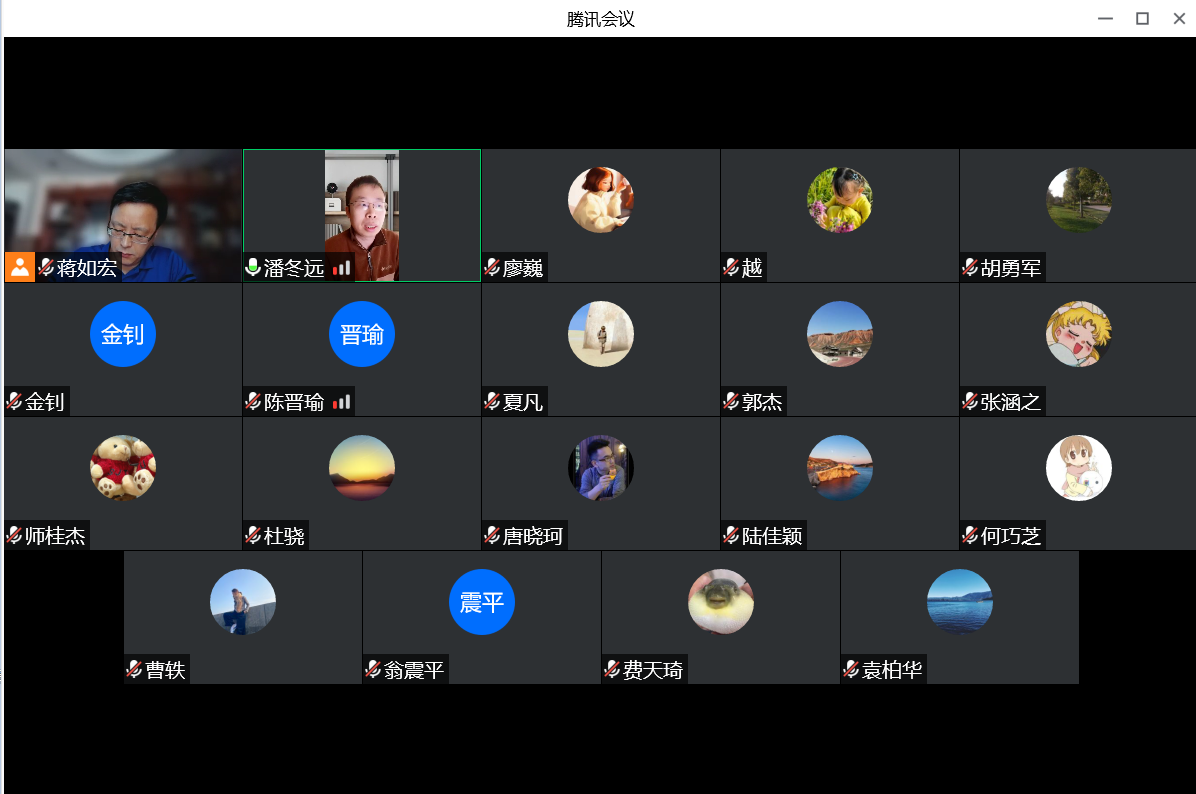Click muted mic icon next to 张涵之

(x=969, y=401)
